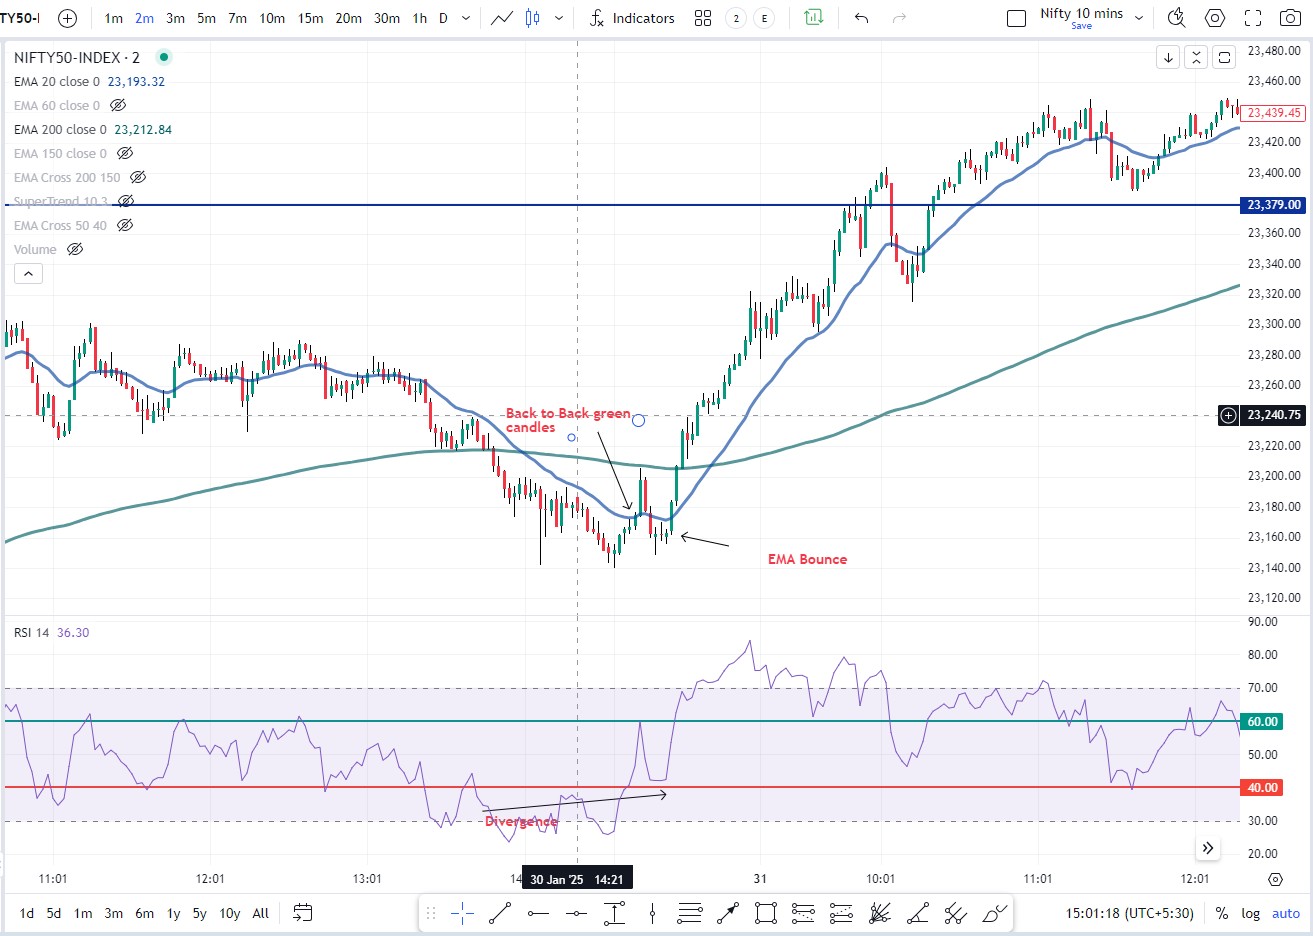
Task: Click the red 40.00 RSI level label
Action: click(x=1262, y=788)
